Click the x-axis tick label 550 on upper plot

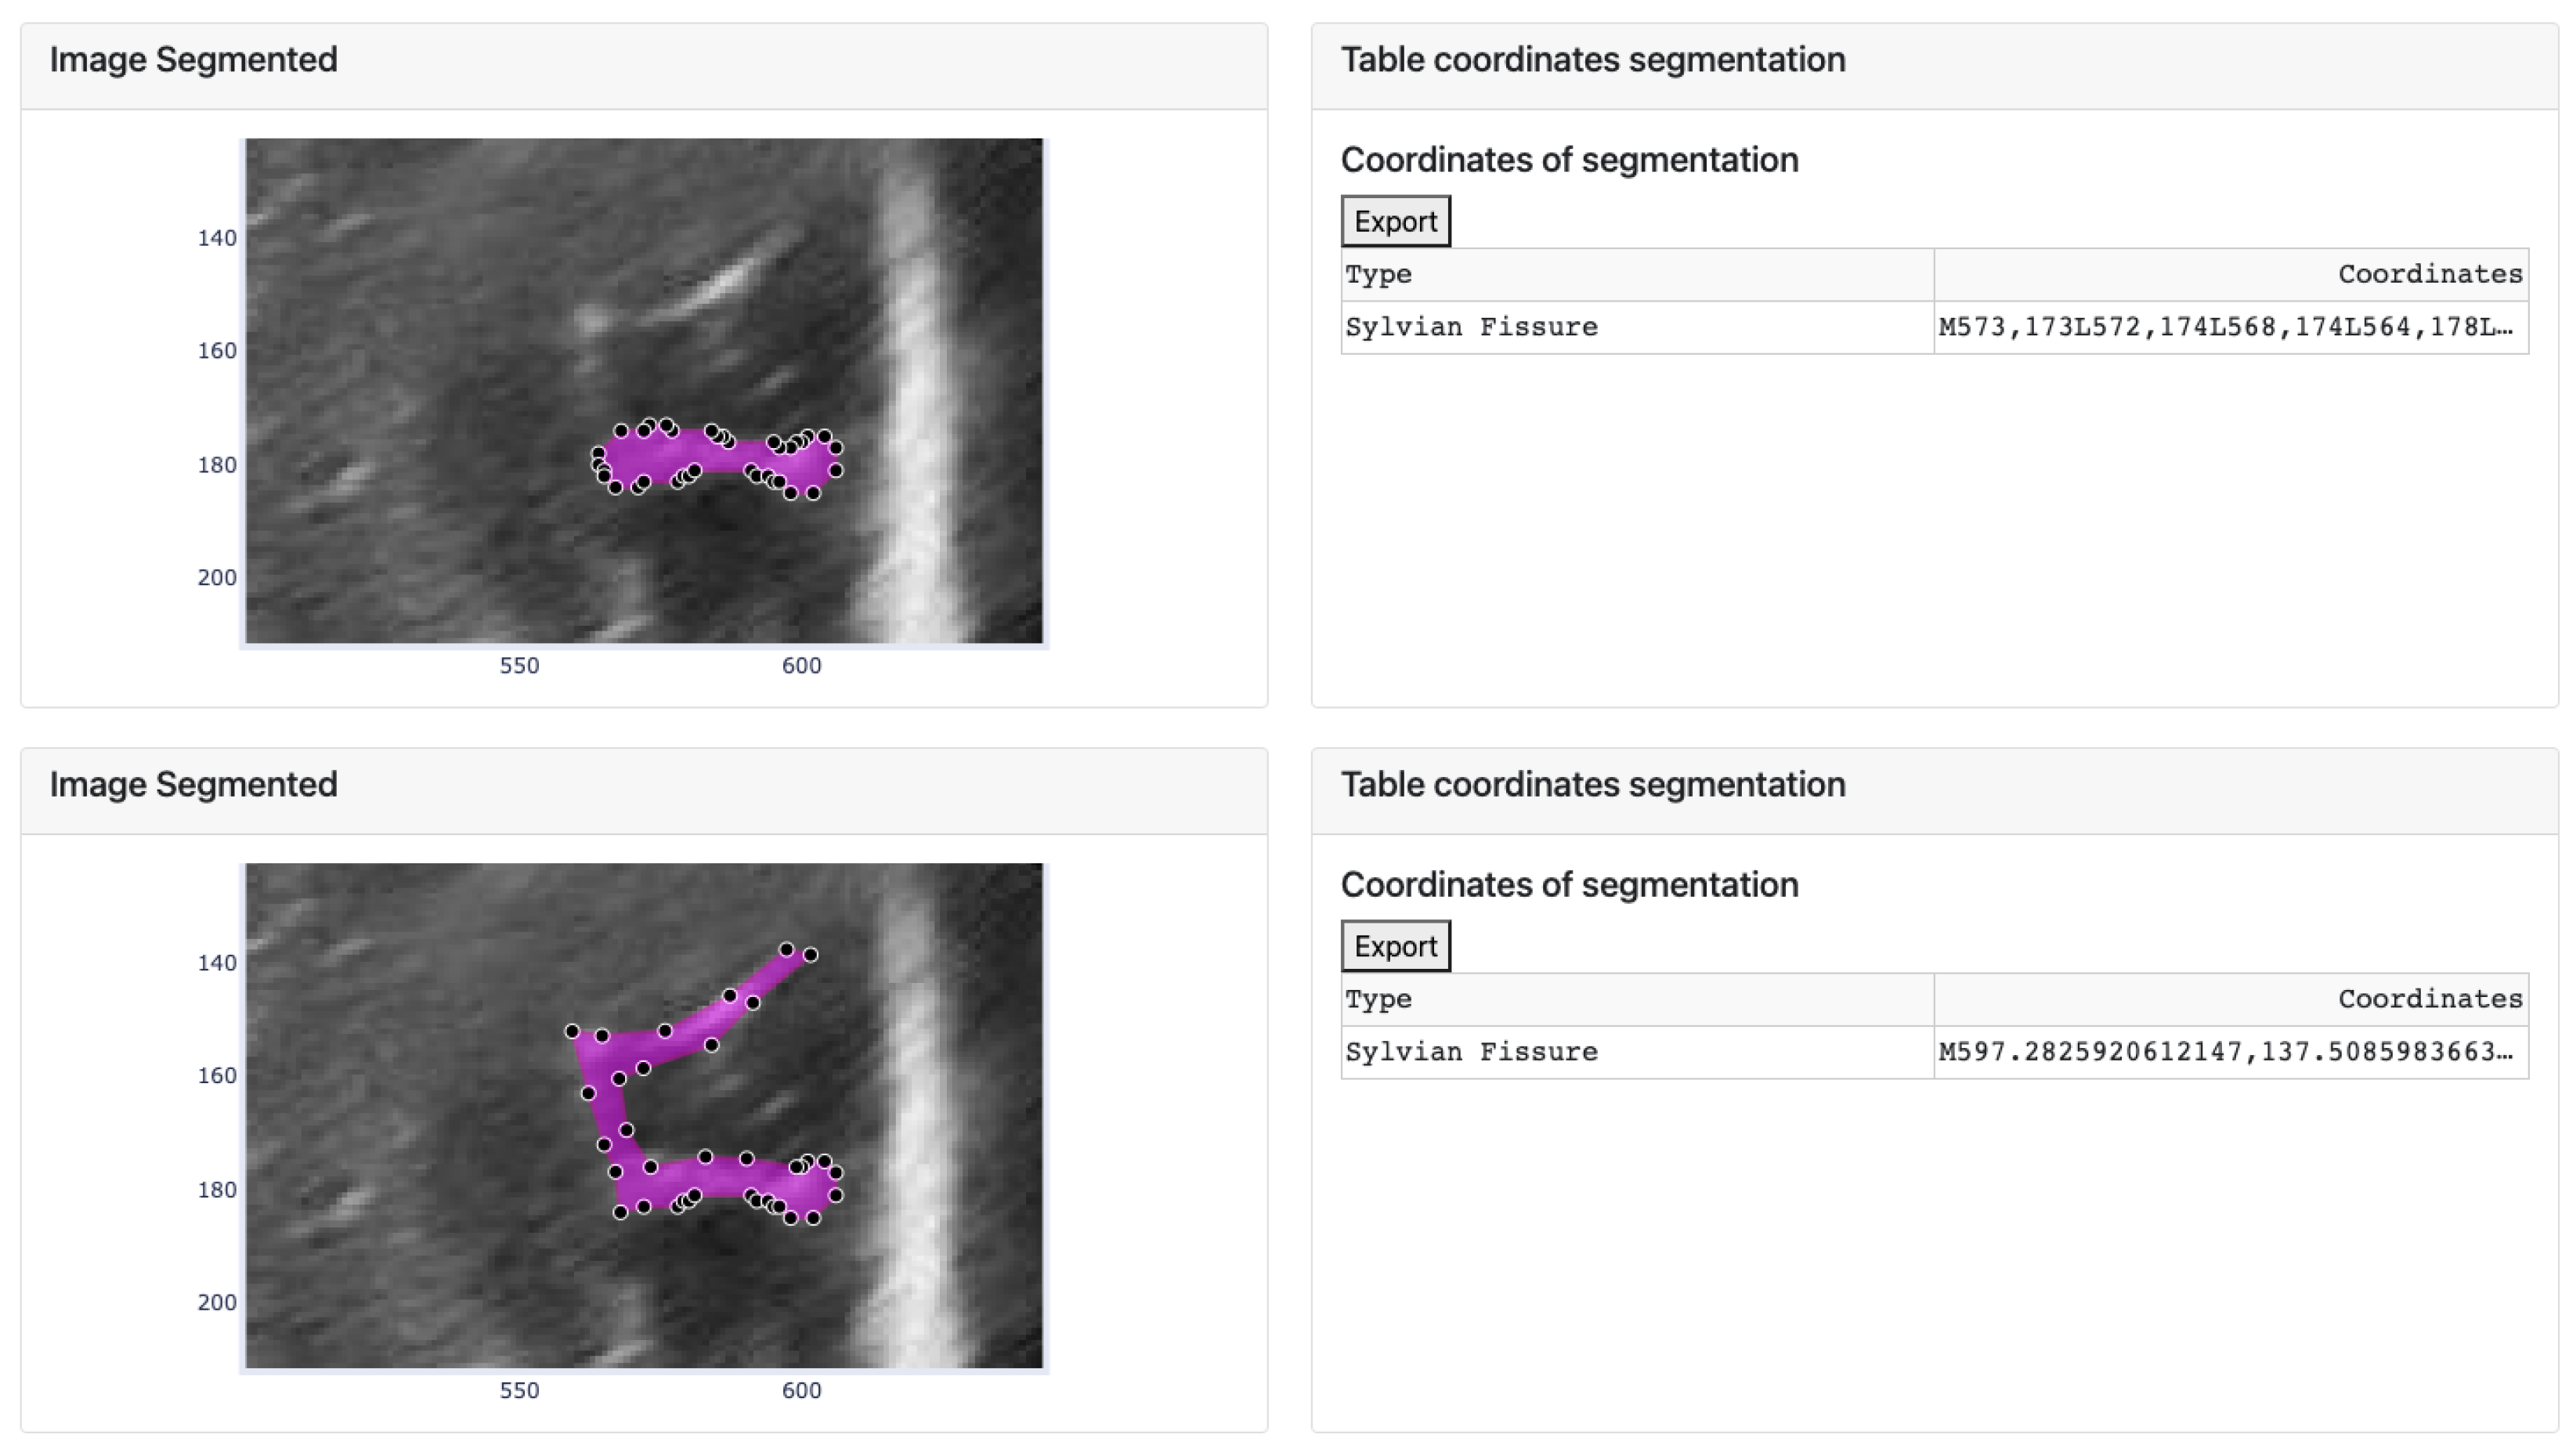tap(519, 666)
